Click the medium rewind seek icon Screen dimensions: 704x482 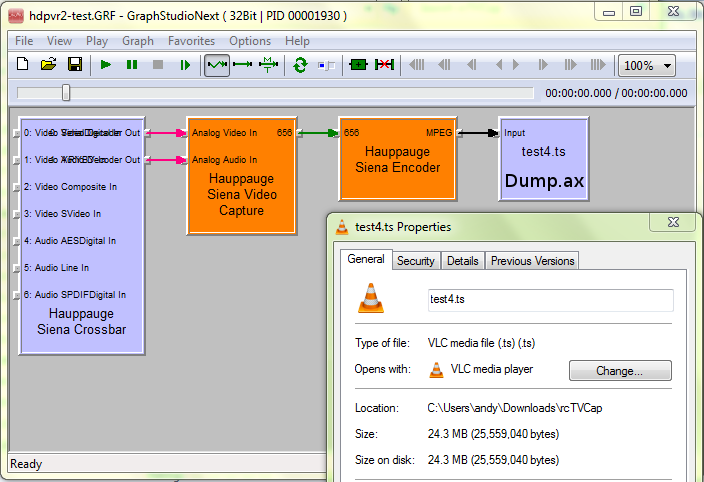[x=444, y=65]
